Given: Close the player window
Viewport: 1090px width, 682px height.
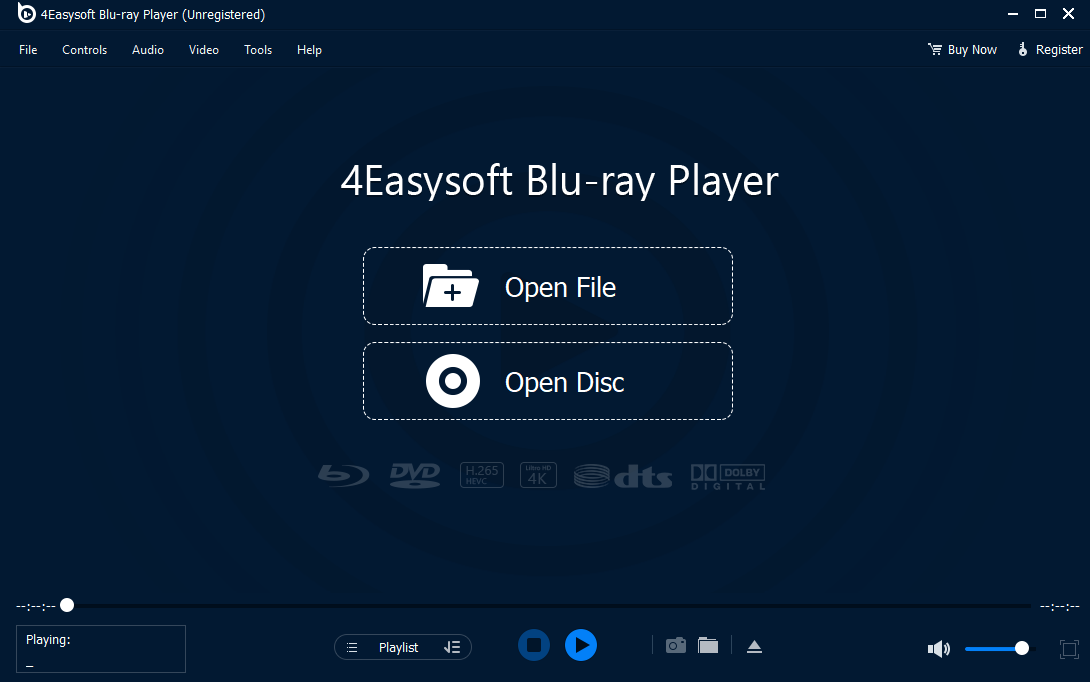Looking at the screenshot, I should pyautogui.click(x=1068, y=14).
